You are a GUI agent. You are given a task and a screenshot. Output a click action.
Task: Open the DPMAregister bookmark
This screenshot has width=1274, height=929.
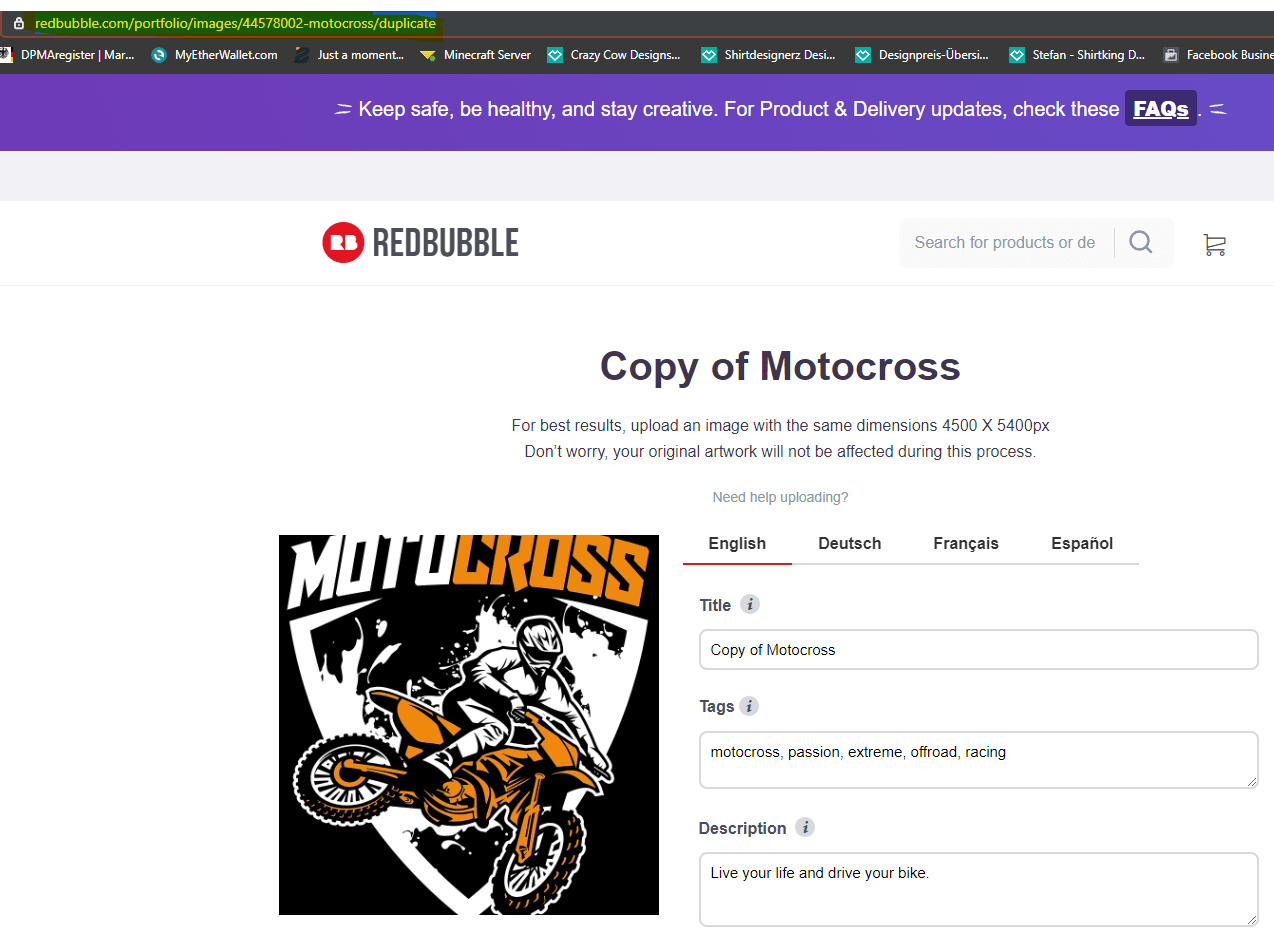click(67, 55)
